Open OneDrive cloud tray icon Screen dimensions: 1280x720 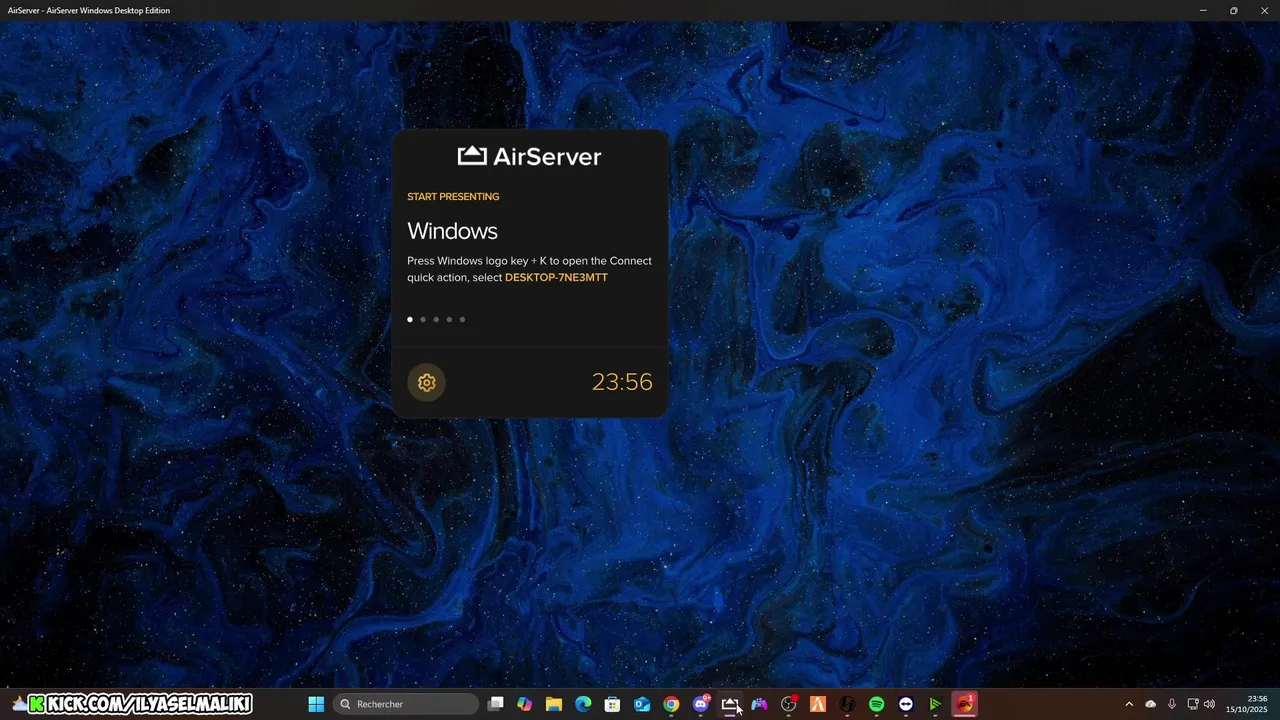tap(1150, 704)
